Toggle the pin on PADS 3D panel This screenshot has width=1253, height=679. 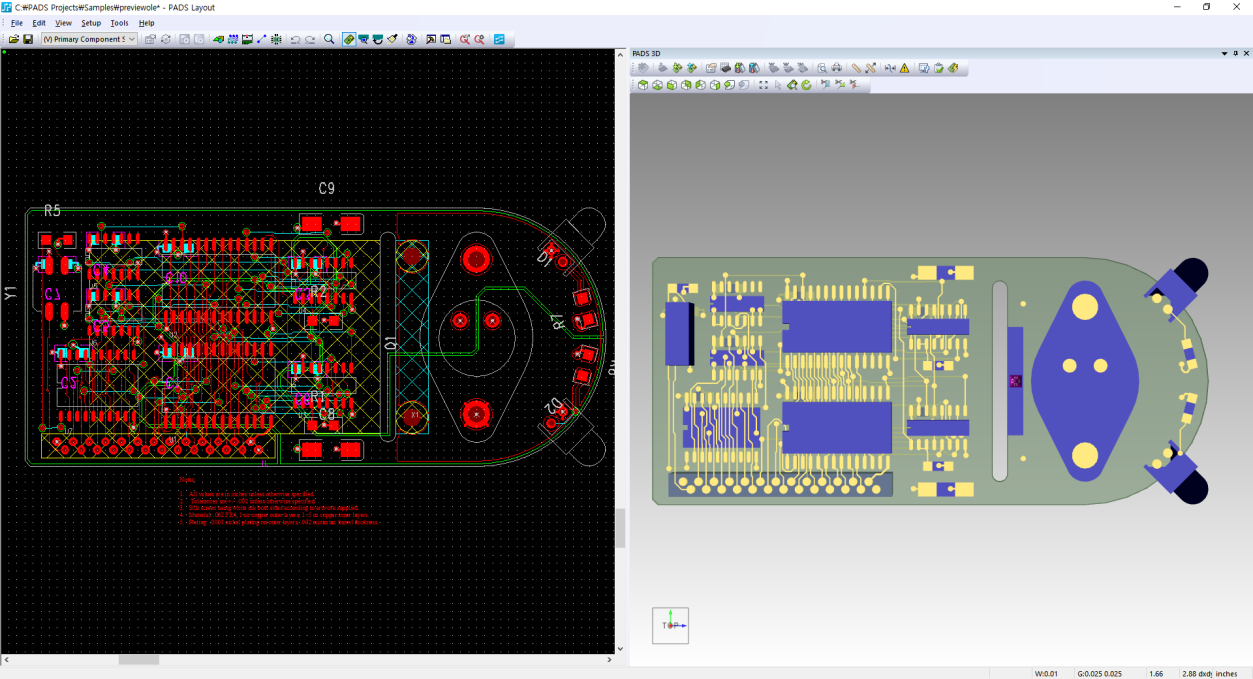coord(1235,53)
